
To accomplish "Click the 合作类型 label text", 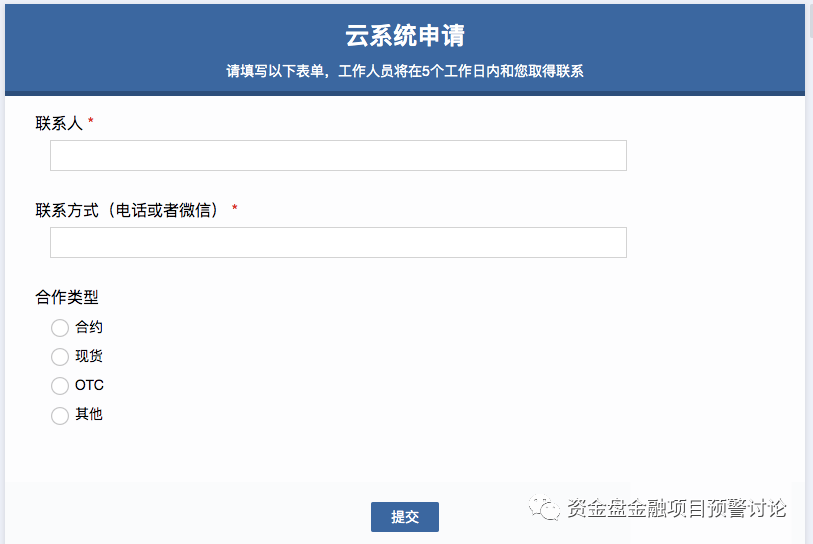I will point(67,297).
